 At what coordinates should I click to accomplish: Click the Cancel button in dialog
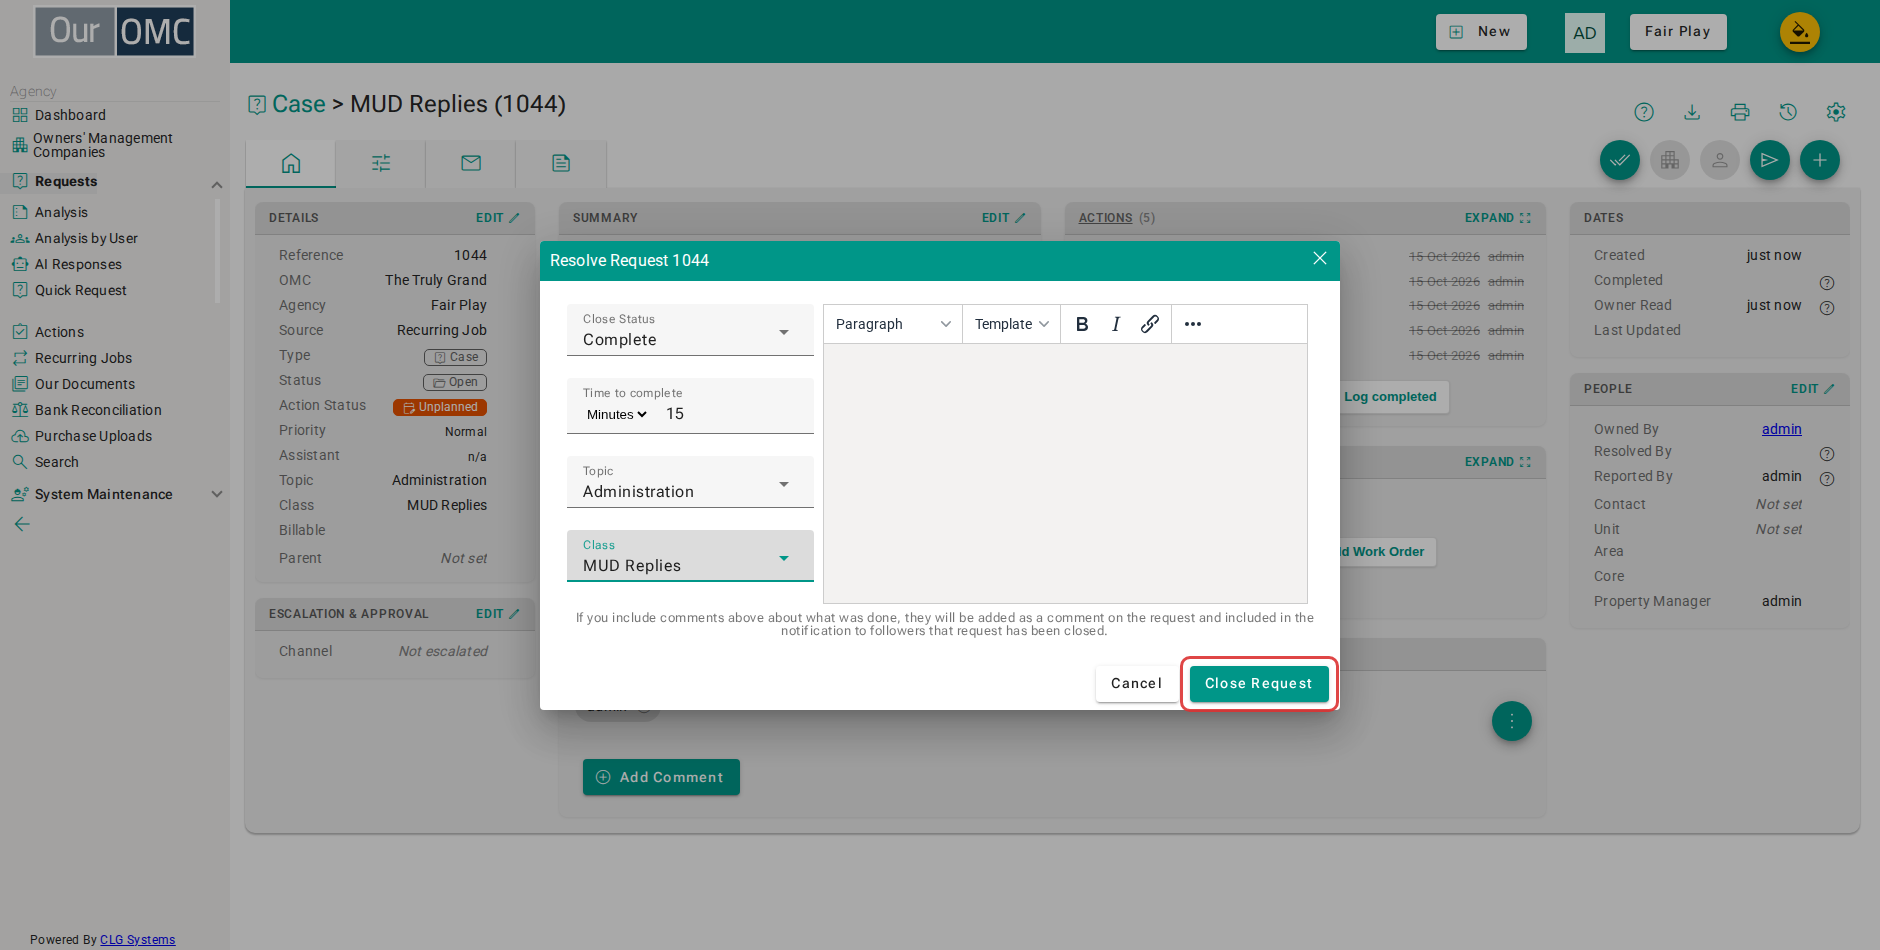click(x=1137, y=684)
